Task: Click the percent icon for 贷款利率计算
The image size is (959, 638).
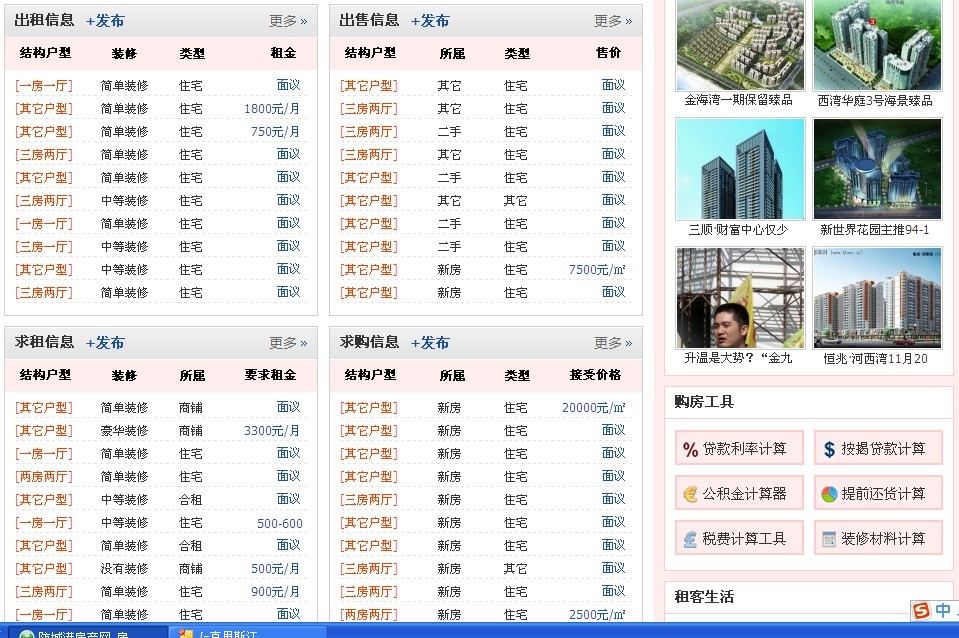Action: coord(691,449)
